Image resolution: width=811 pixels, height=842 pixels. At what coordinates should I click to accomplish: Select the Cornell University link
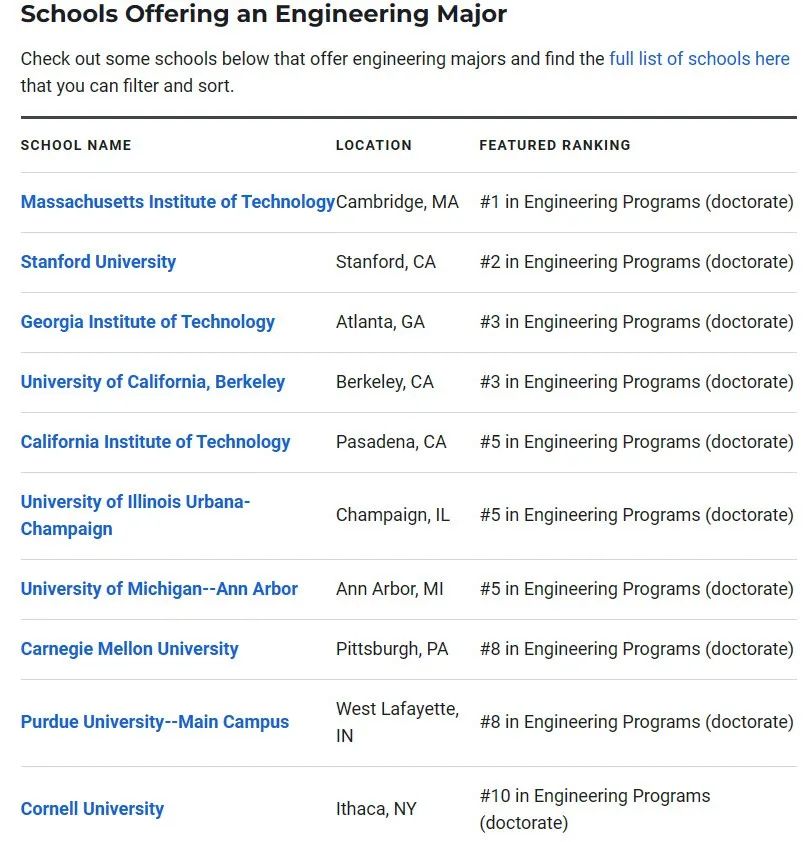92,809
